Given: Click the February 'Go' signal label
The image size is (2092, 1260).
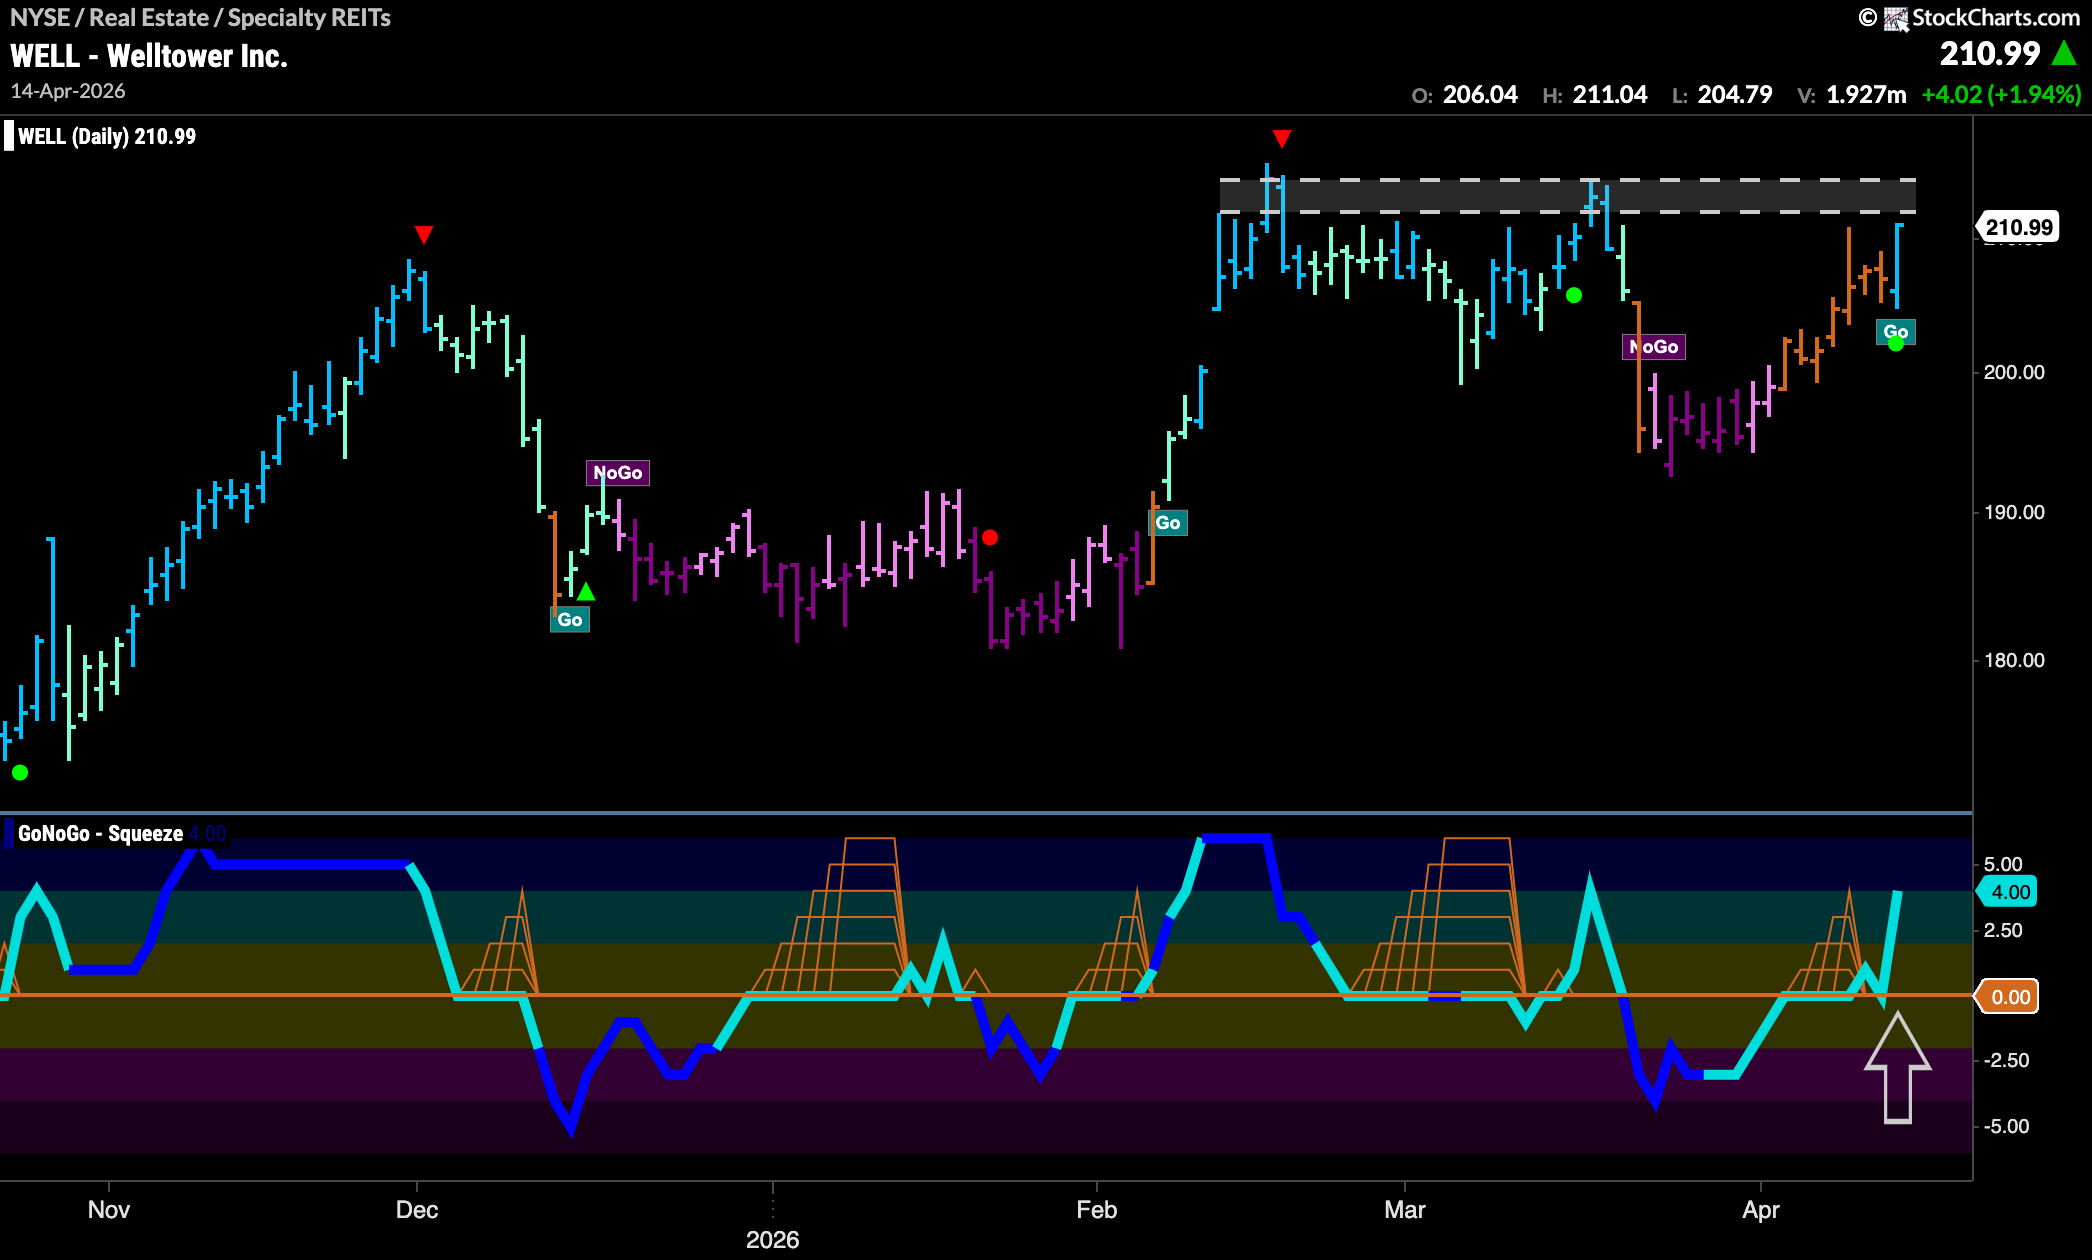Looking at the screenshot, I should point(1168,523).
